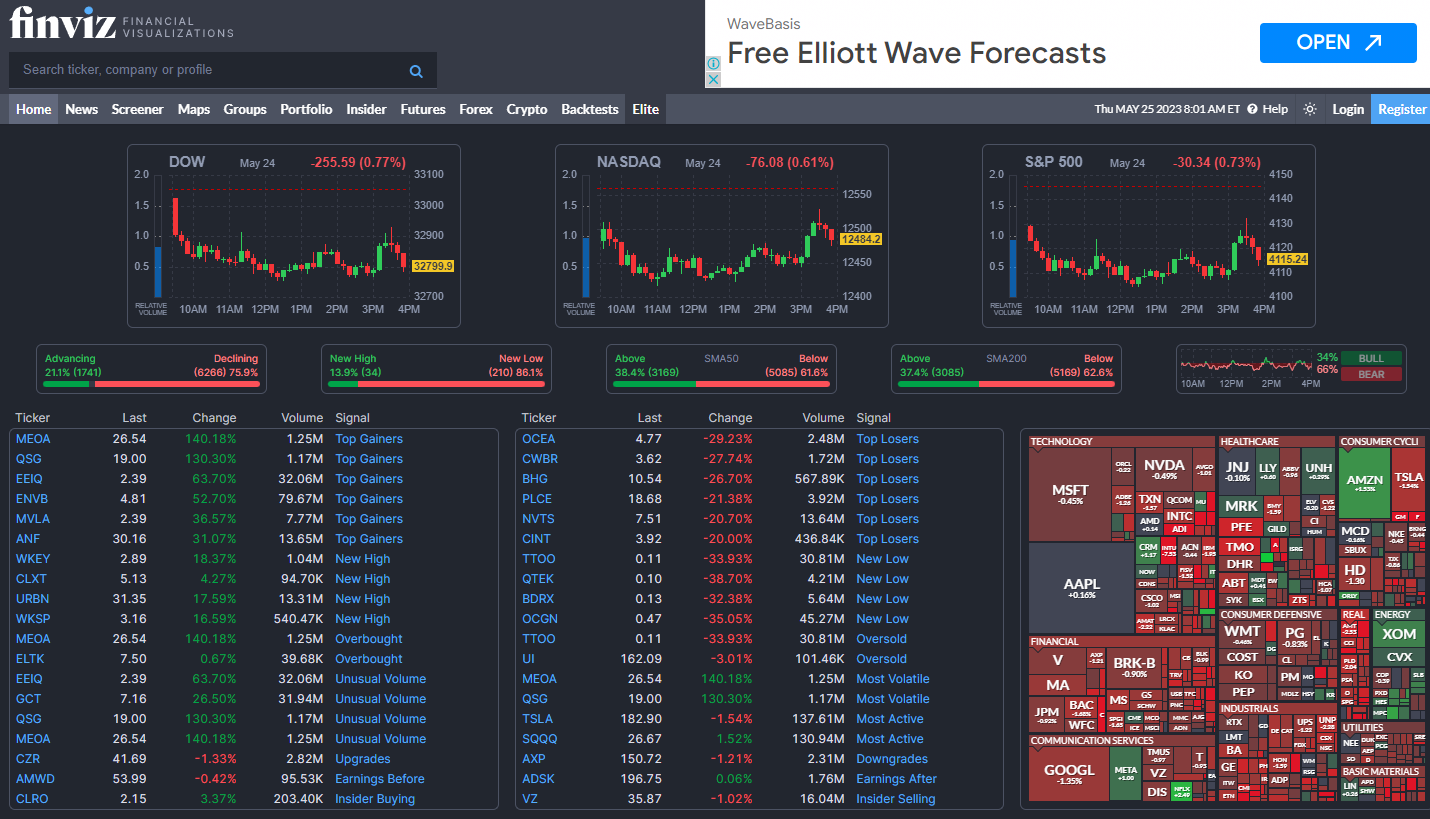Click the Earnings After signal link
The width and height of the screenshot is (1430, 819).
897,779
